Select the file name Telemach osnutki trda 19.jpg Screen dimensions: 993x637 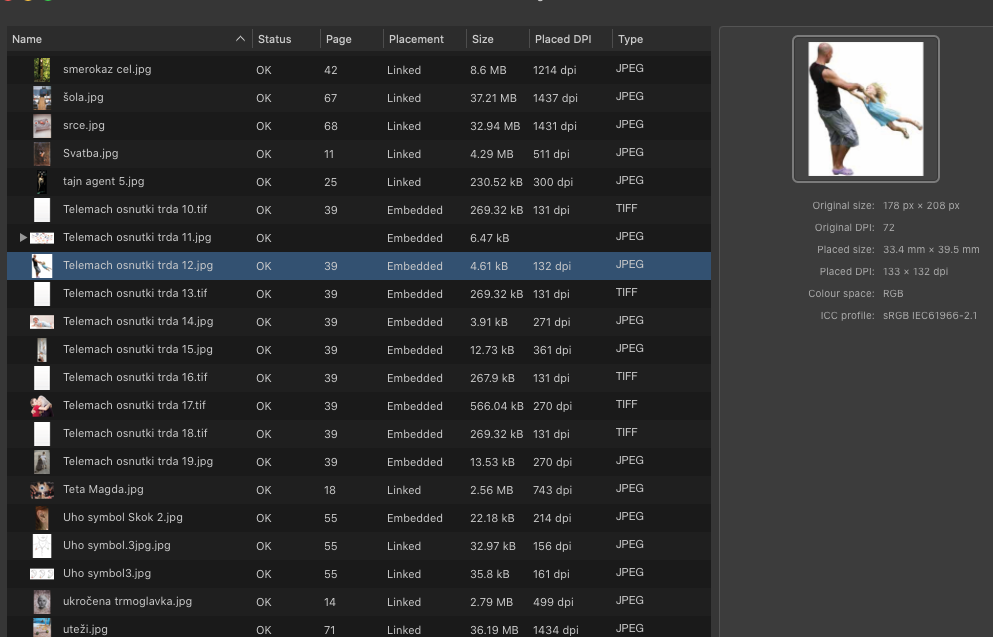138,461
